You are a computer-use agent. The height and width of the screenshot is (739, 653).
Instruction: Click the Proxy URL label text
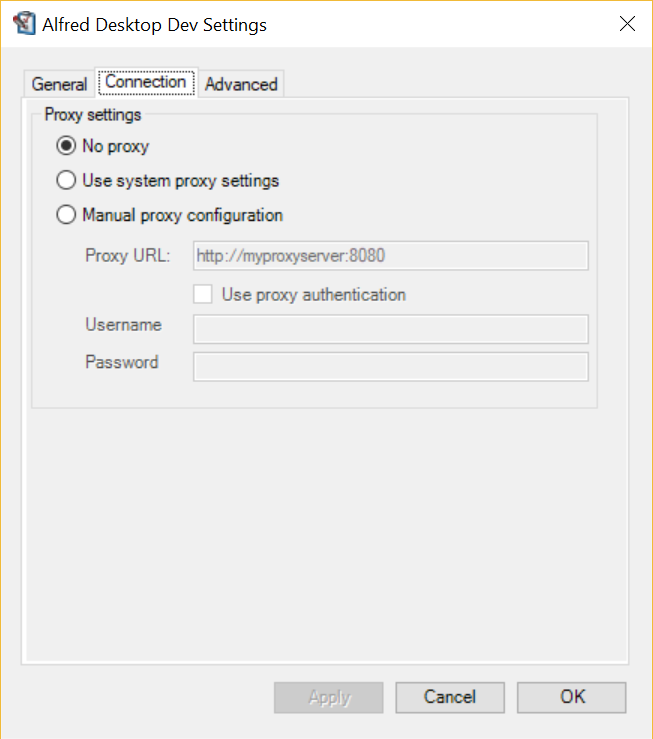[x=128, y=255]
